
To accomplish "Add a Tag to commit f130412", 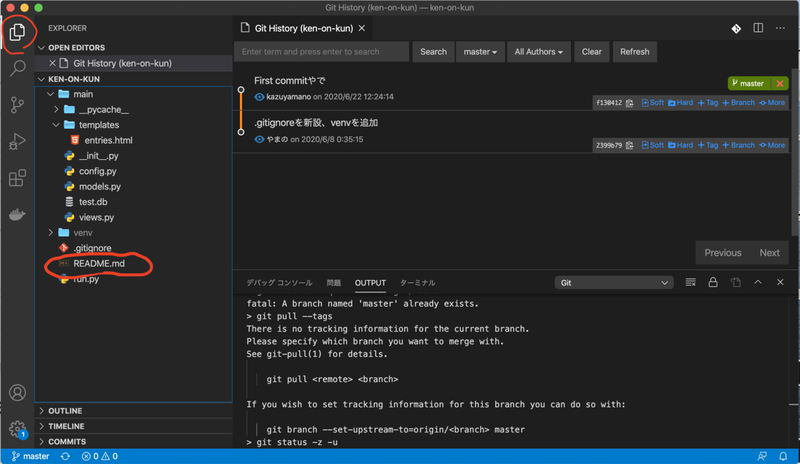I will pyautogui.click(x=708, y=103).
